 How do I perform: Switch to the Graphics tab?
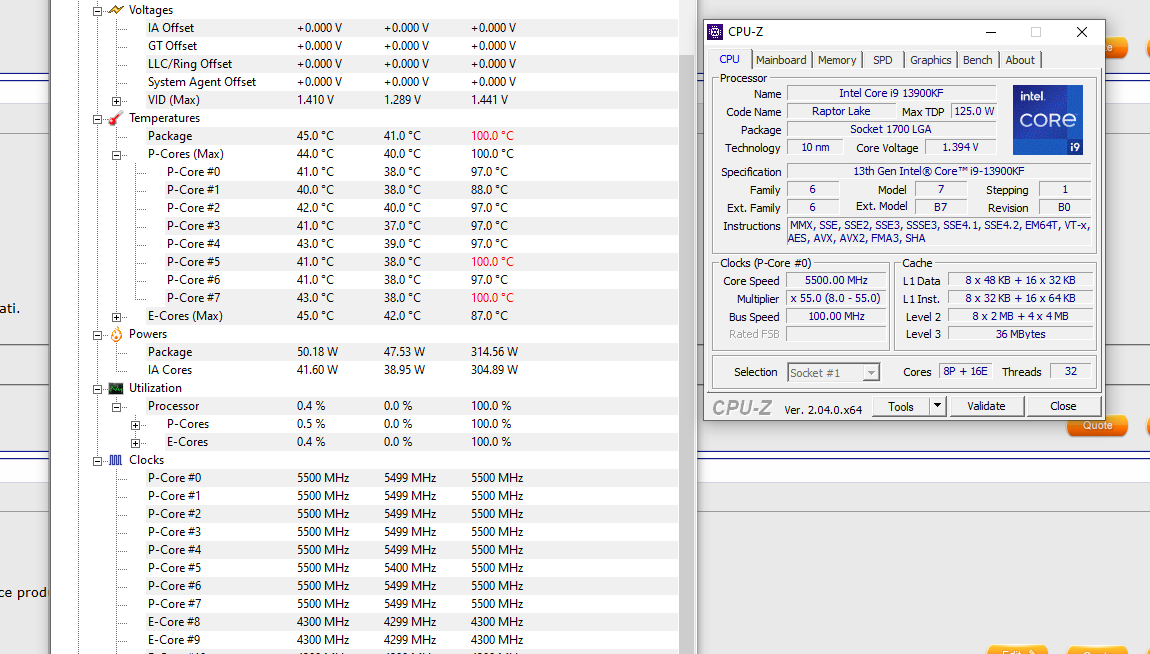(x=931, y=60)
